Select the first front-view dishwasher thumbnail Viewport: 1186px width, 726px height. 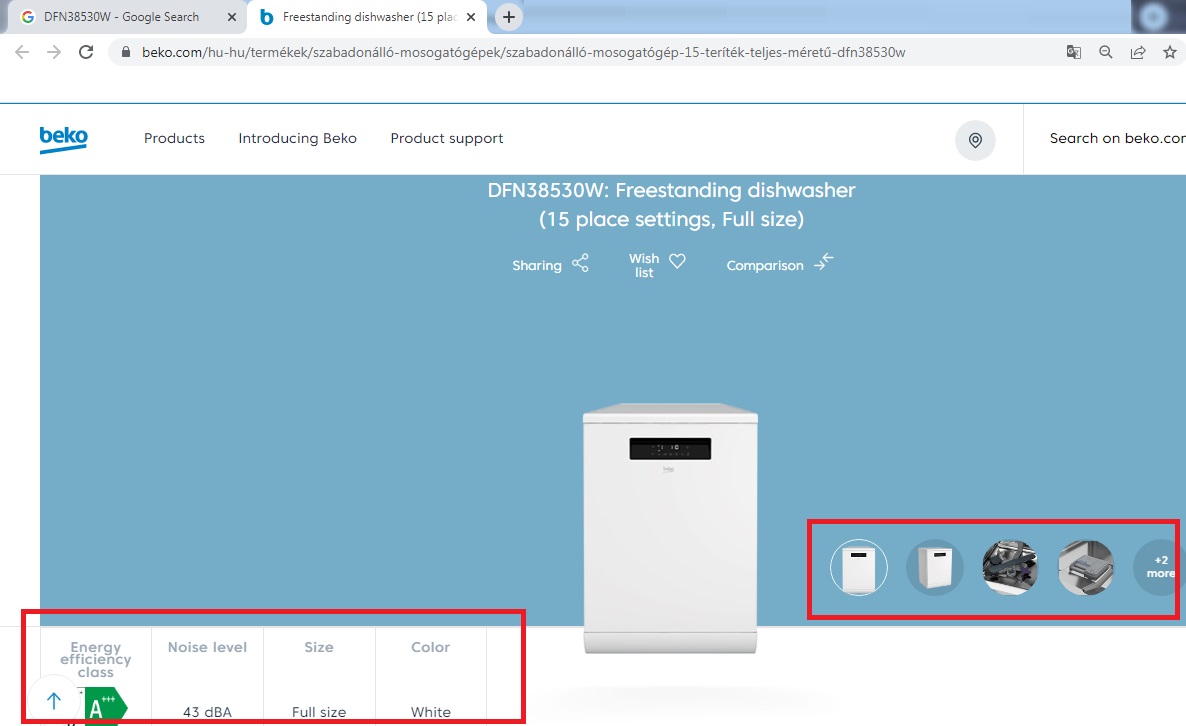click(x=859, y=568)
